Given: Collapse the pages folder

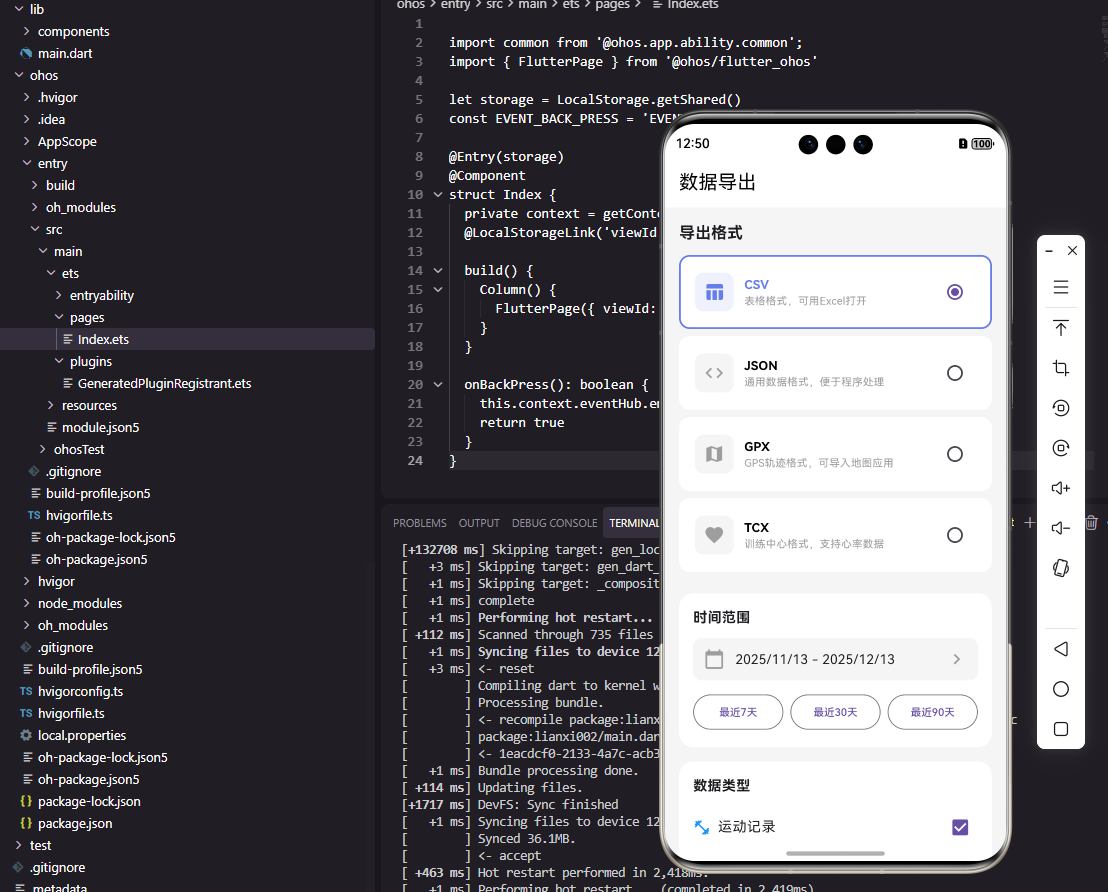Looking at the screenshot, I should pos(59,317).
